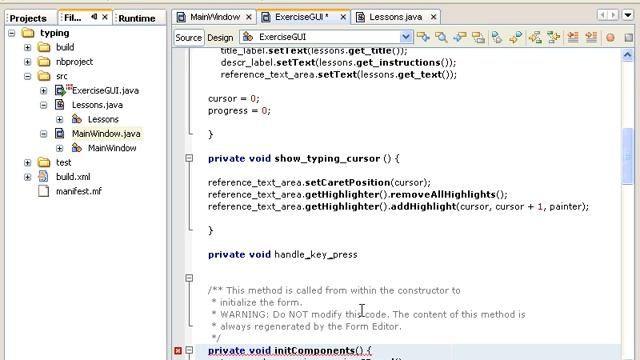Click the MainWindow.java file icon in the tree
The width and height of the screenshot is (640, 360).
(x=60, y=133)
